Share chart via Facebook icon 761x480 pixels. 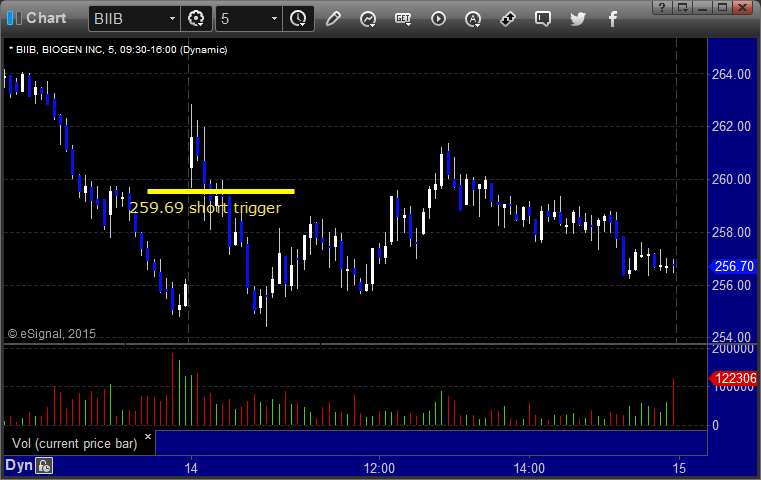(613, 19)
